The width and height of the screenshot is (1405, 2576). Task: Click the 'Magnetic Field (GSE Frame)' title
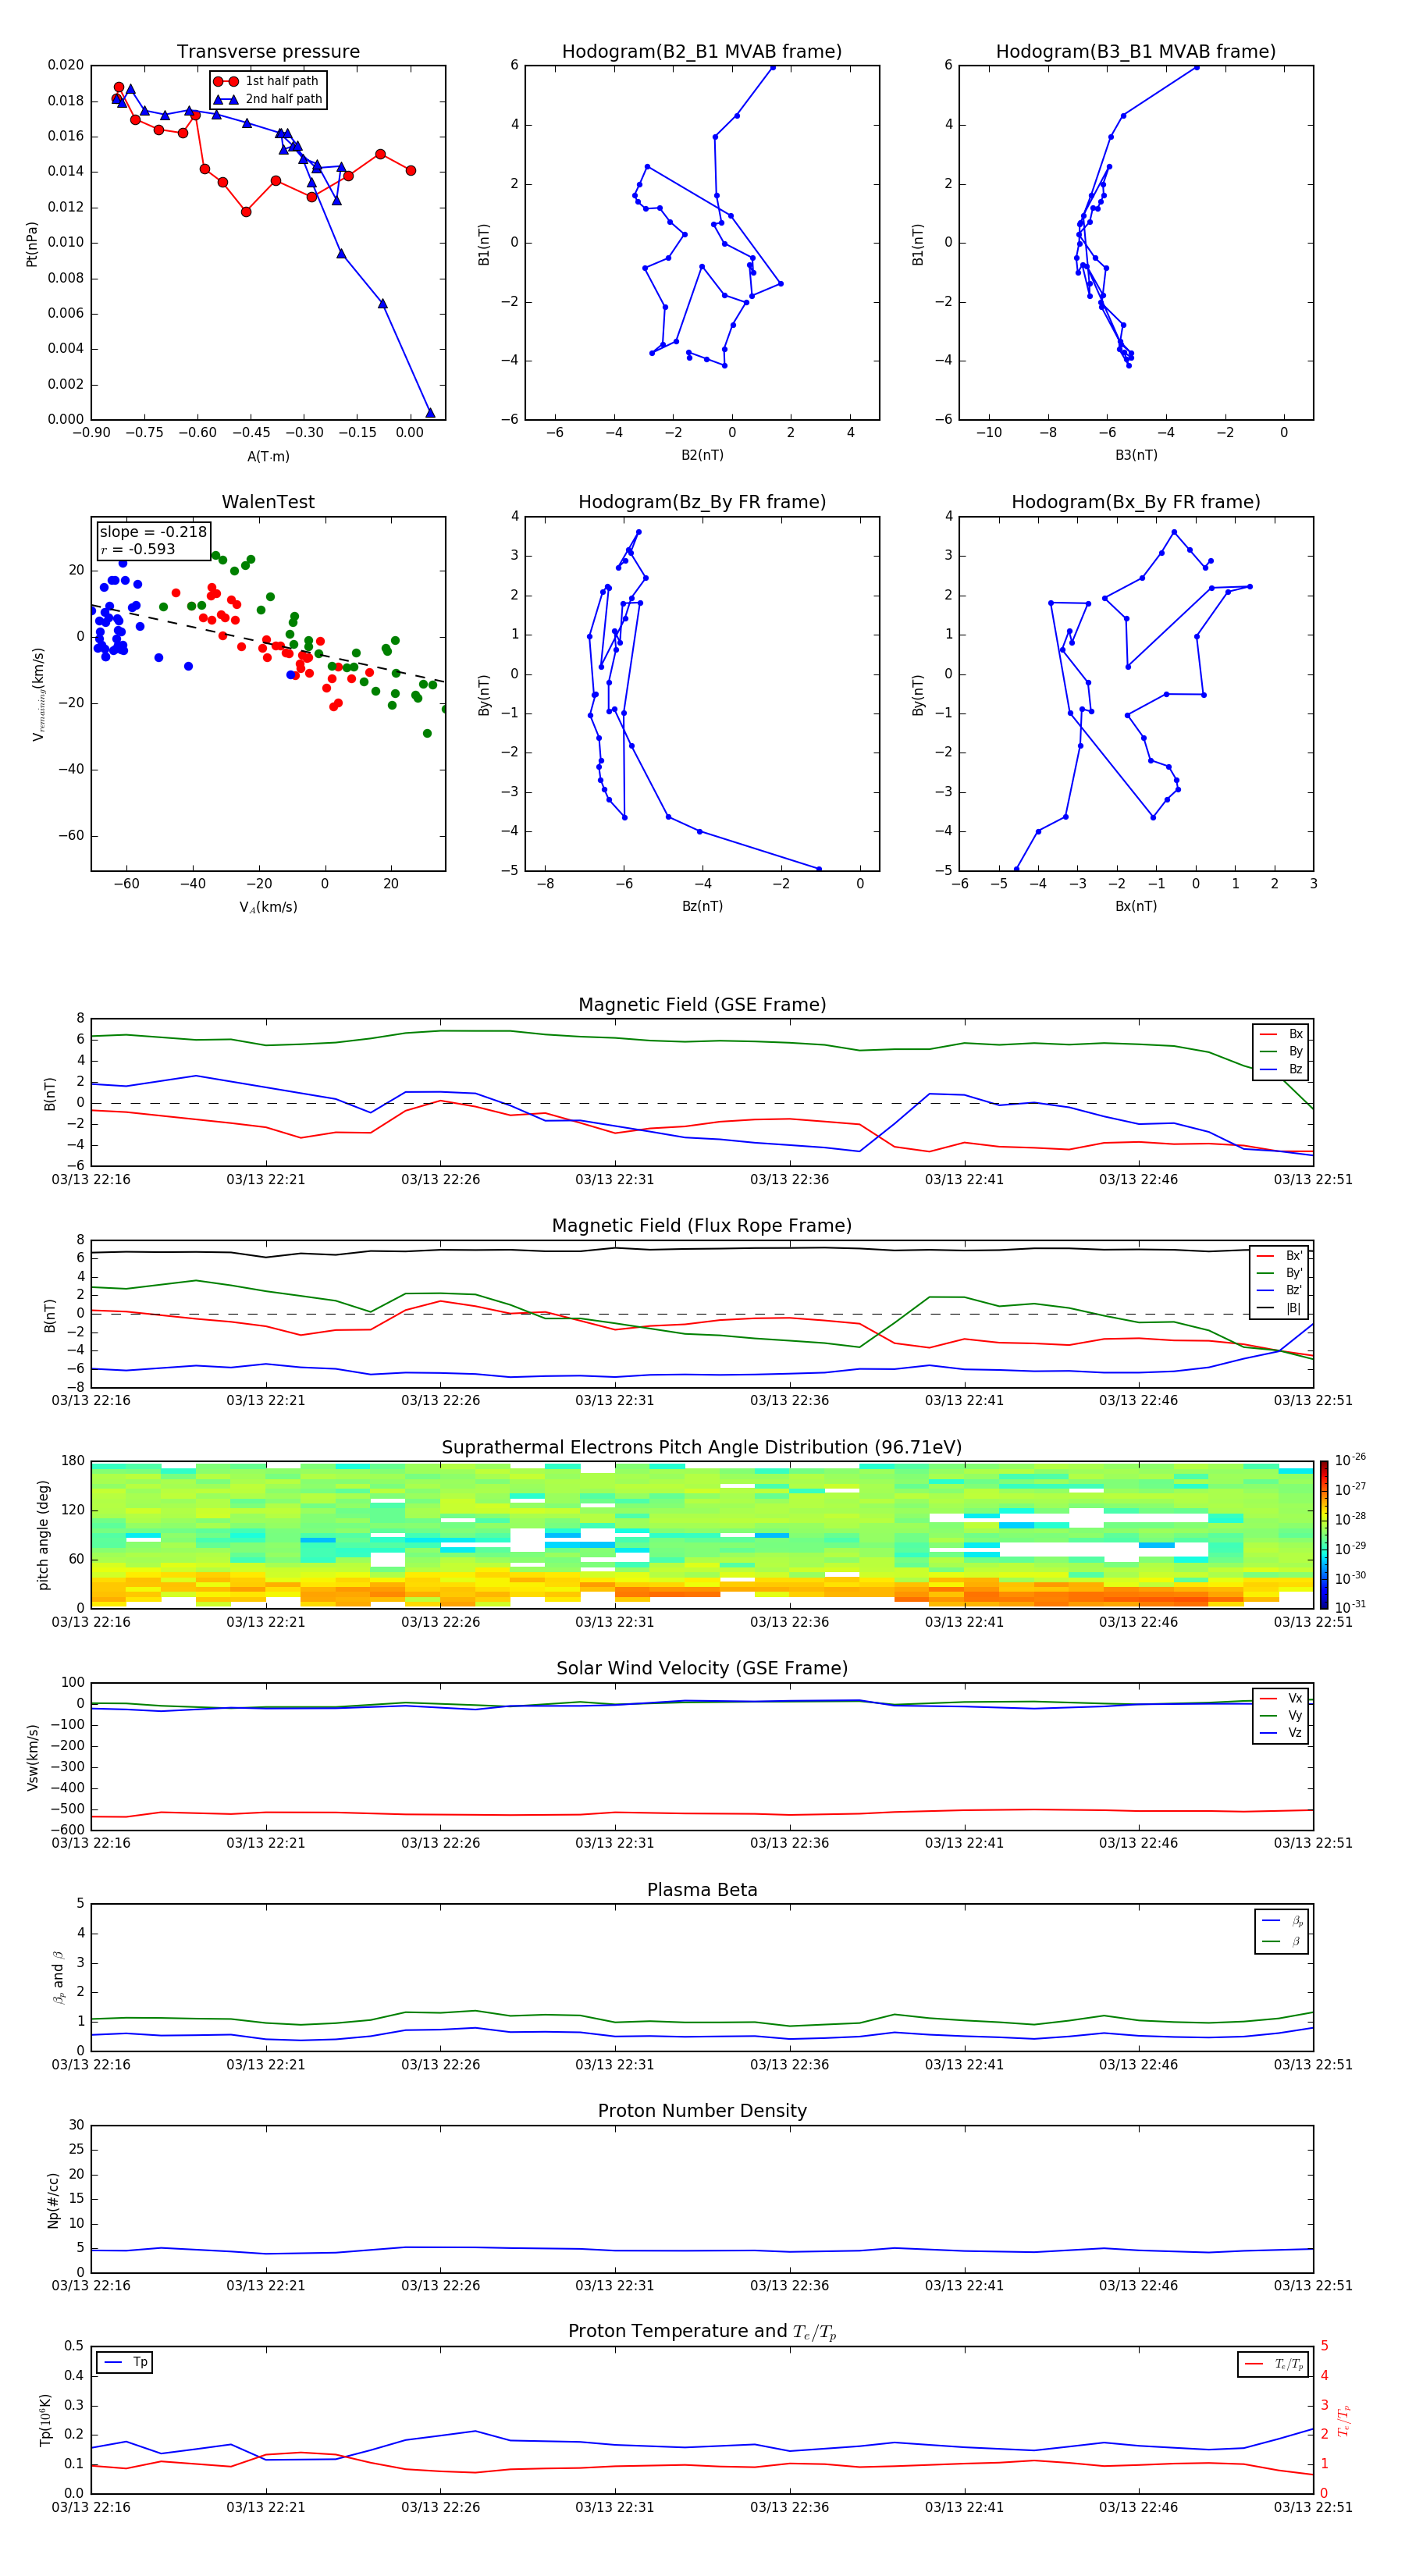coord(702,1005)
